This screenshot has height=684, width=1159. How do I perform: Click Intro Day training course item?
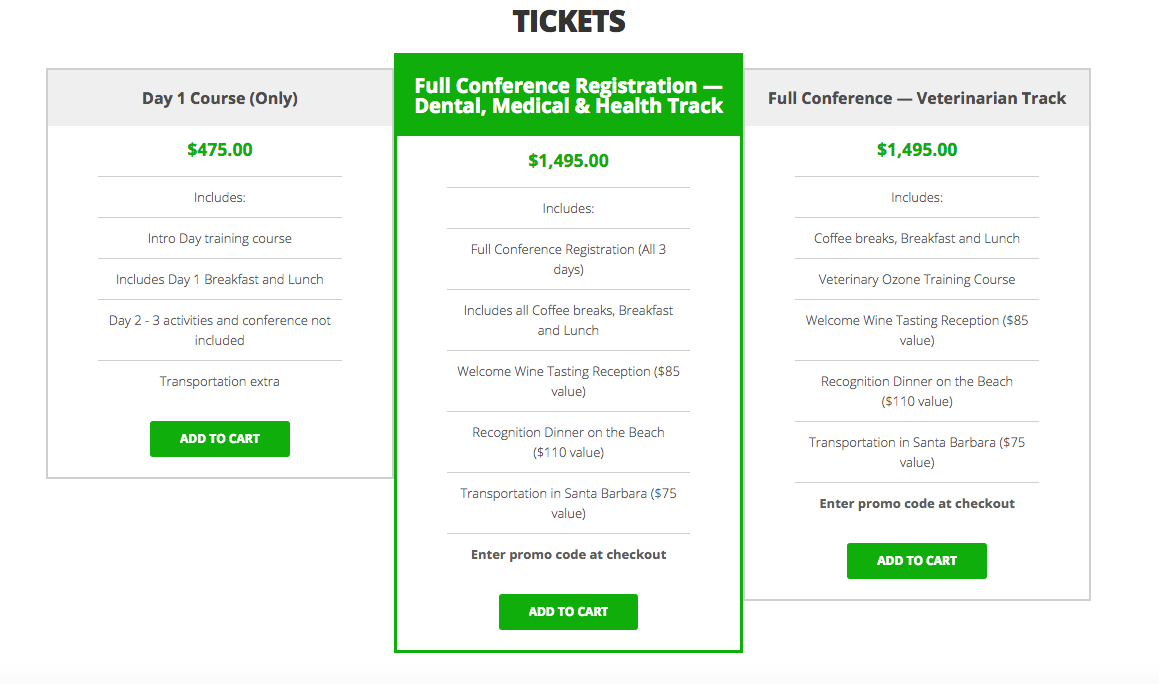point(220,238)
